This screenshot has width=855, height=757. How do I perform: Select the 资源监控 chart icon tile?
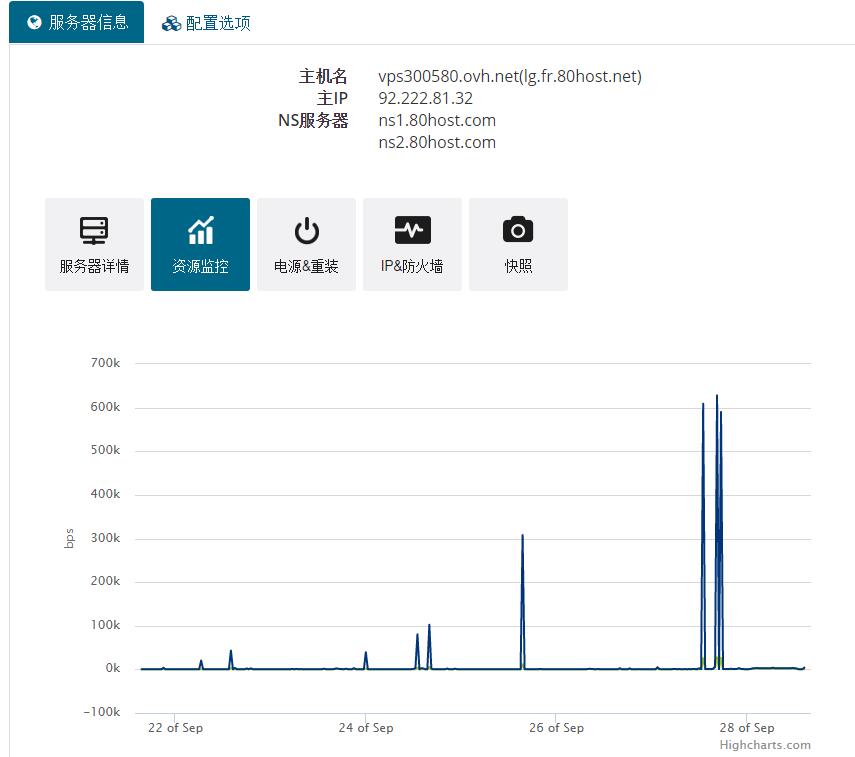[200, 244]
